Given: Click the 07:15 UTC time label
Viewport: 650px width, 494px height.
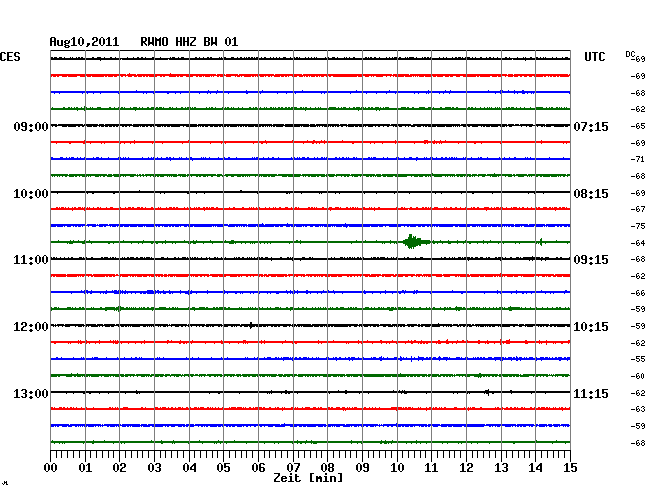Looking at the screenshot, I should 591,126.
